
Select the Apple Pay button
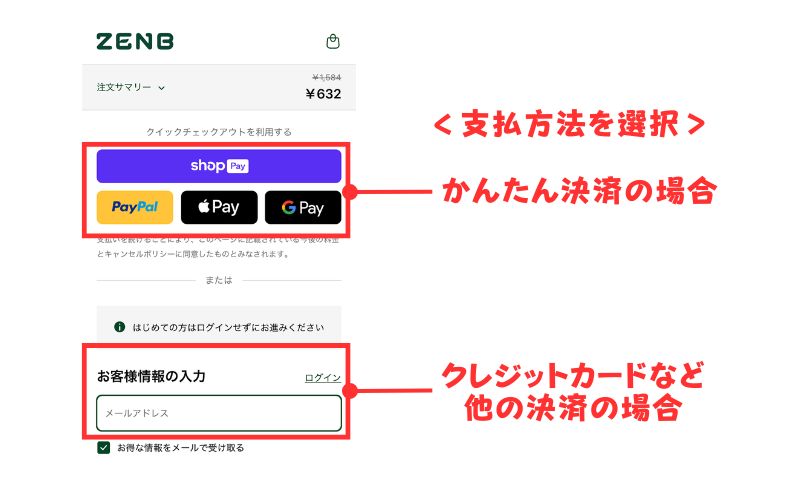pos(219,207)
